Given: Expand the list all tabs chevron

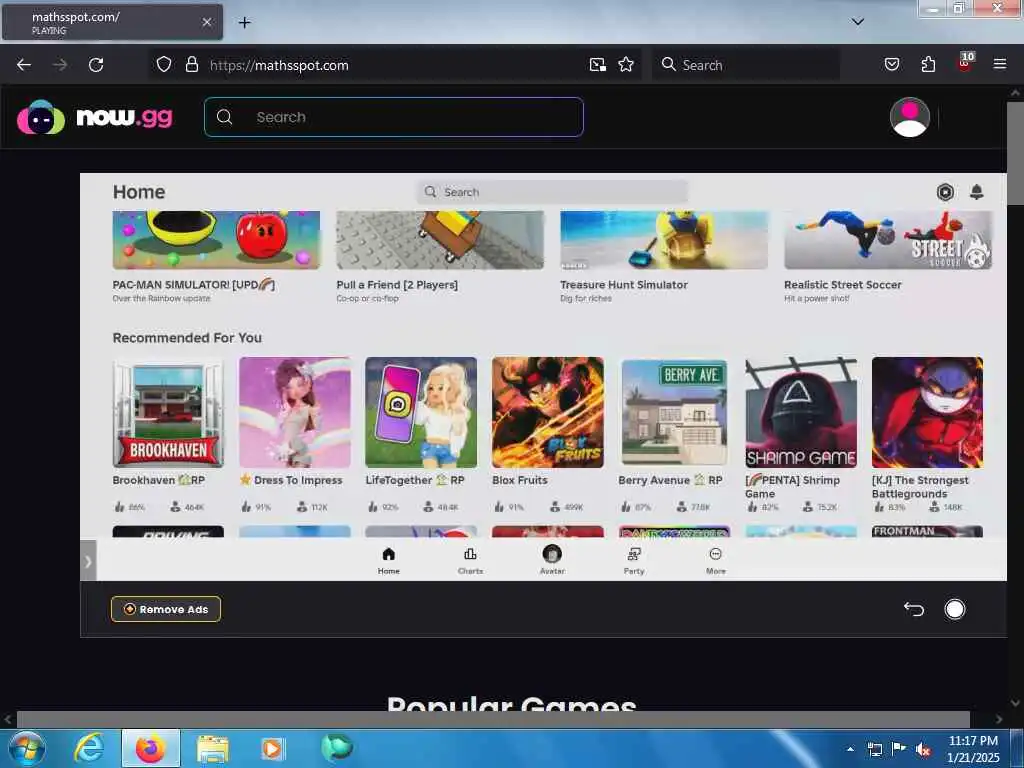Looking at the screenshot, I should (857, 22).
